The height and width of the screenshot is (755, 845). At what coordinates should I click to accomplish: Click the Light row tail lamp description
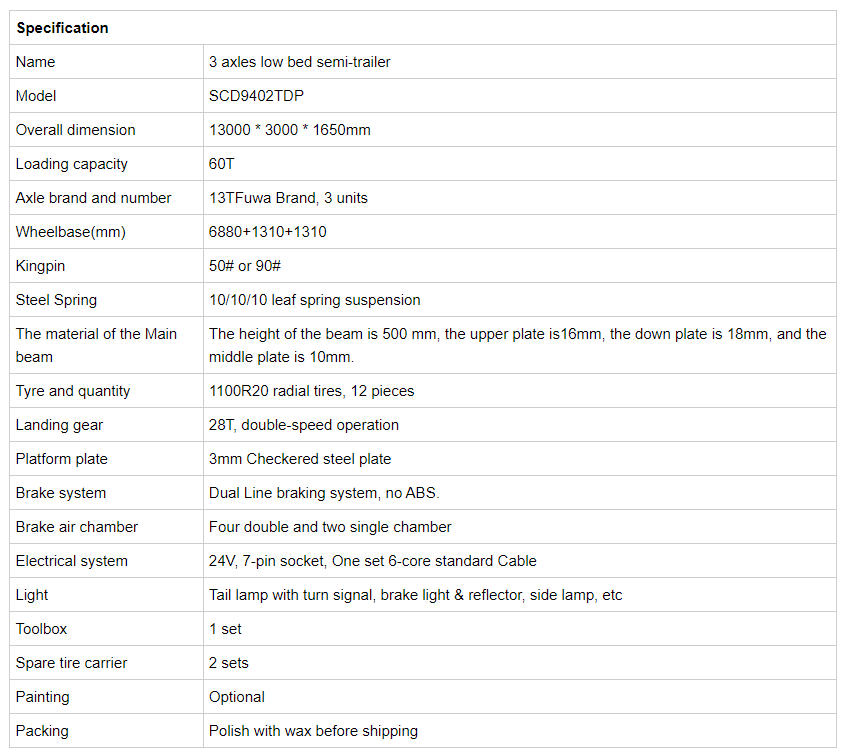coord(415,595)
